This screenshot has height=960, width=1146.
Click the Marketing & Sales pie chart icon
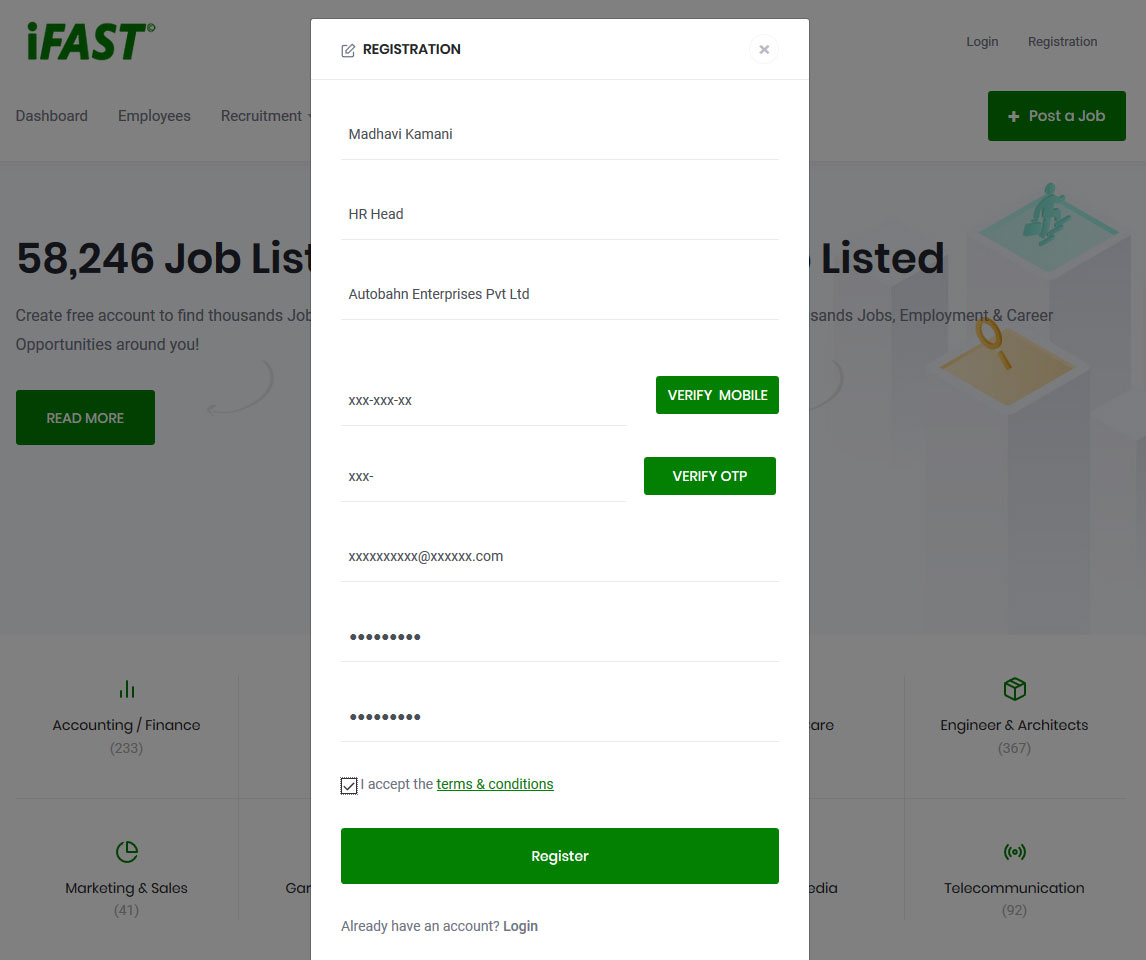[x=126, y=851]
